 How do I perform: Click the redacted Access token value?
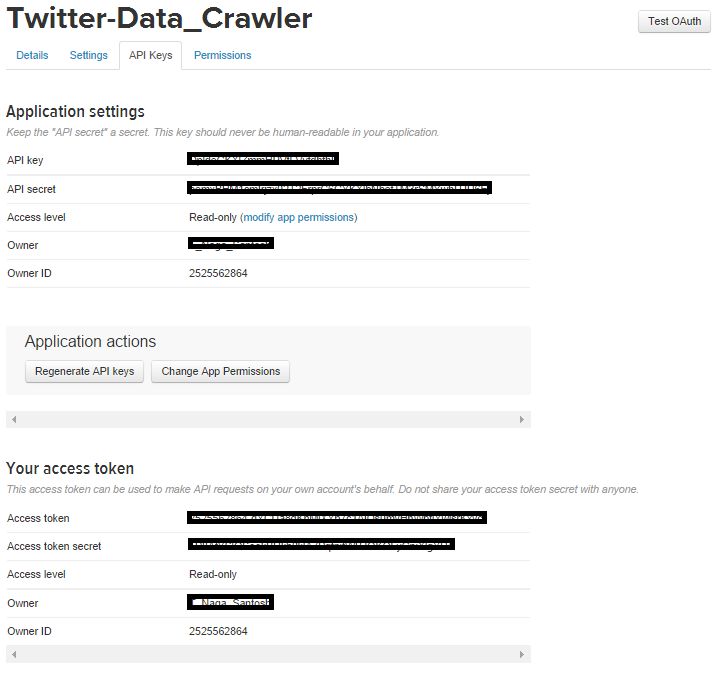[x=337, y=518]
